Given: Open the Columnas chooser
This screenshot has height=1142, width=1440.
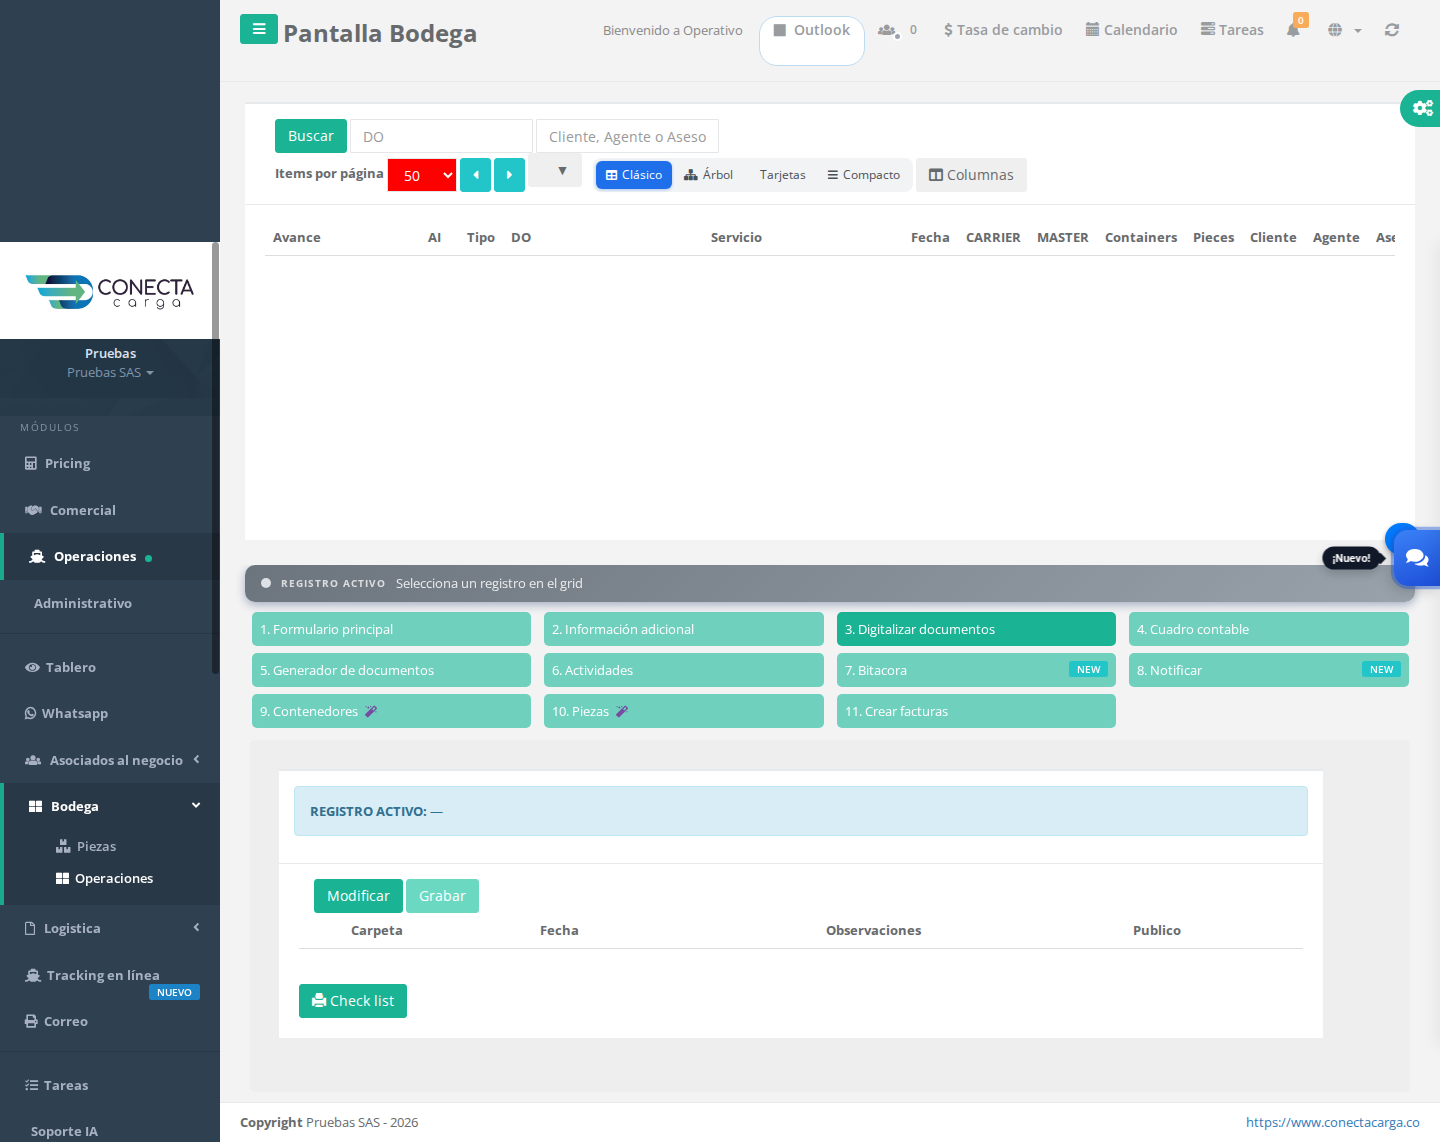Looking at the screenshot, I should coord(971,175).
